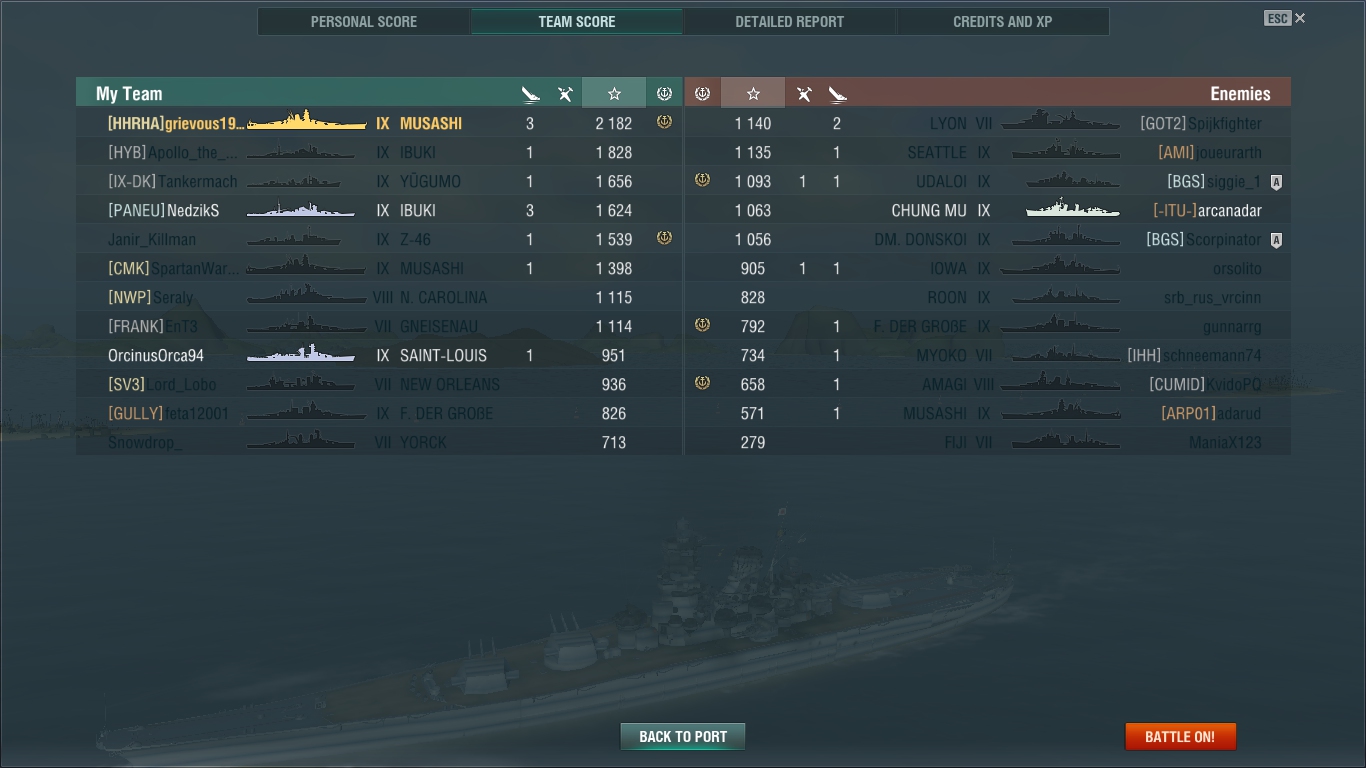
Task: Sort Enemies by aircraft shot down icon
Action: [804, 94]
